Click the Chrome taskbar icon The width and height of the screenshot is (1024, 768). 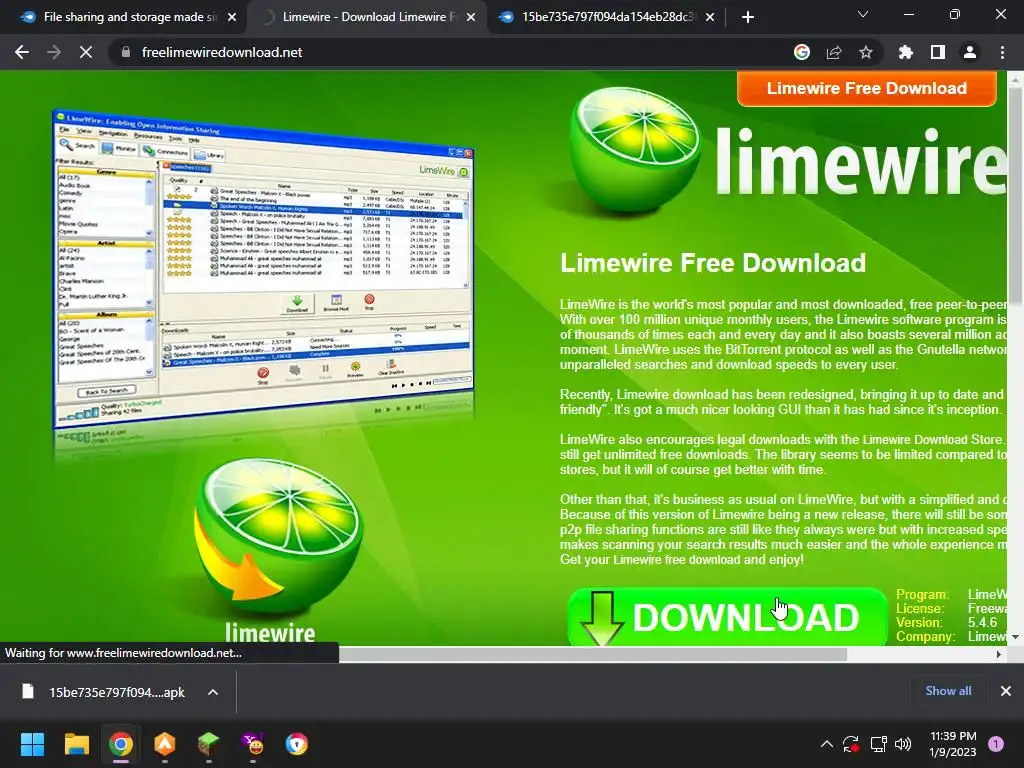pyautogui.click(x=121, y=744)
